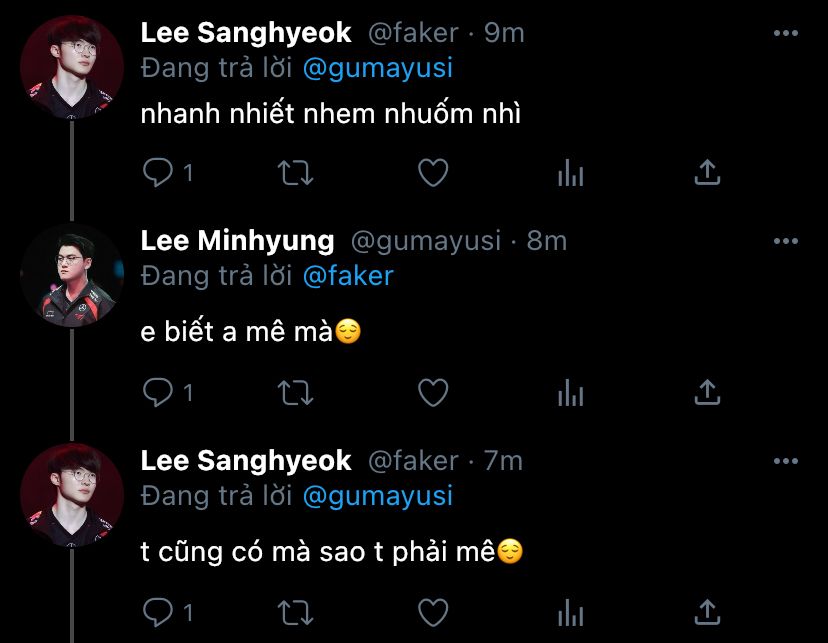This screenshot has height=643, width=828.
Task: Click reply icon on the "nhanh nhiết" tweet
Action: pyautogui.click(x=158, y=174)
